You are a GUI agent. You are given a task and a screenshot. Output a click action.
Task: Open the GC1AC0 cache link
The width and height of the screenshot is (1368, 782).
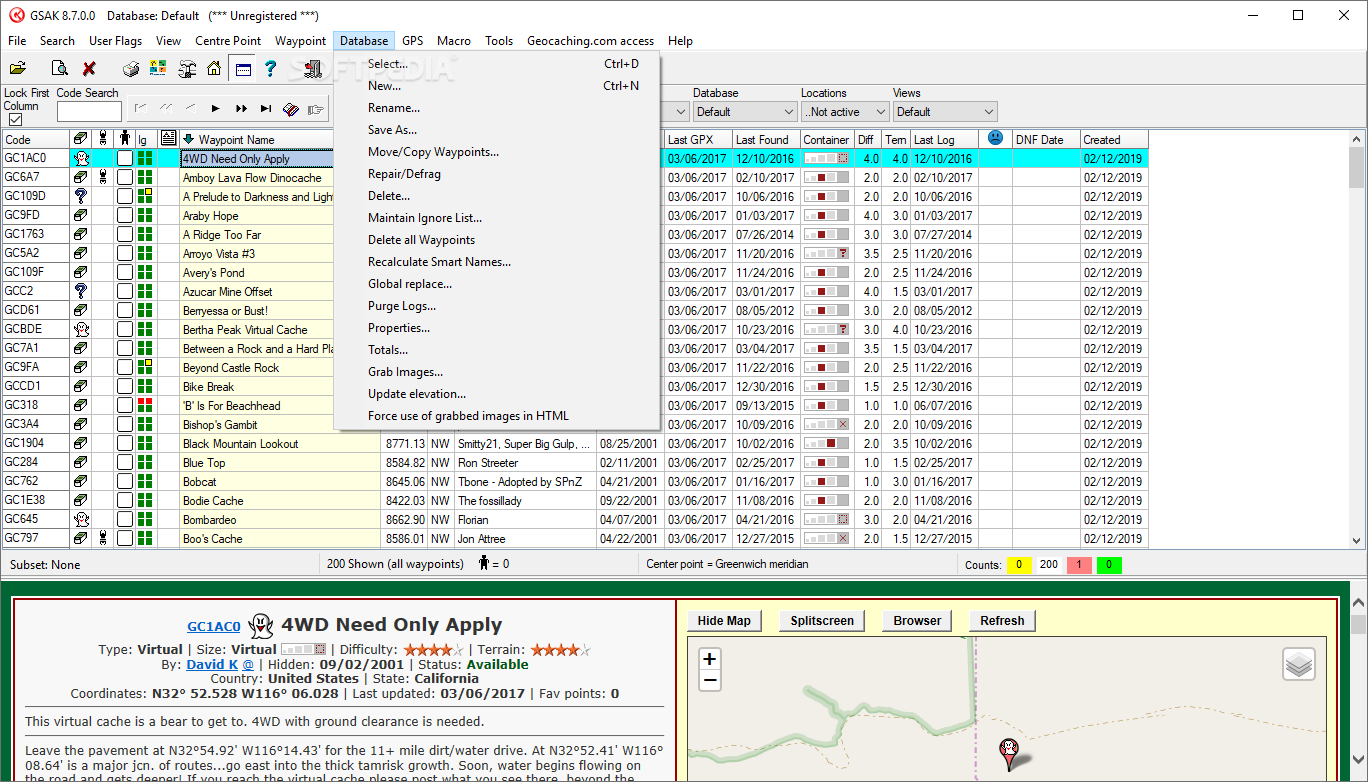click(x=214, y=626)
